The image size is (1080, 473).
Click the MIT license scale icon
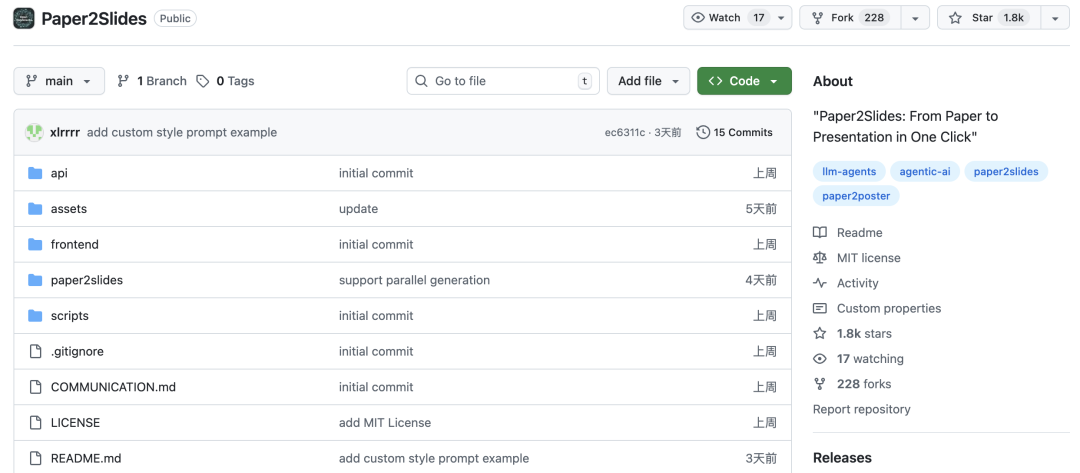pyautogui.click(x=820, y=258)
